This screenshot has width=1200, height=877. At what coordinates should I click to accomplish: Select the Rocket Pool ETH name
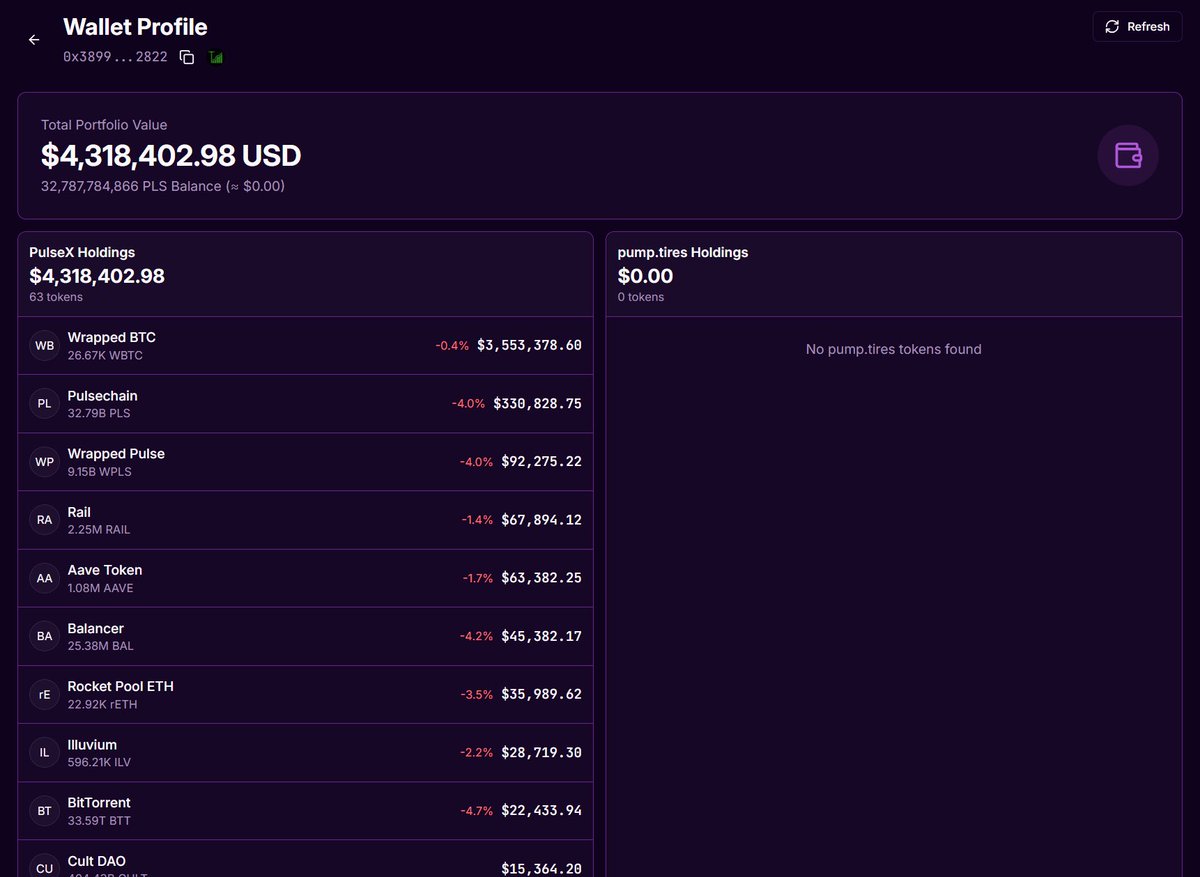click(x=121, y=686)
